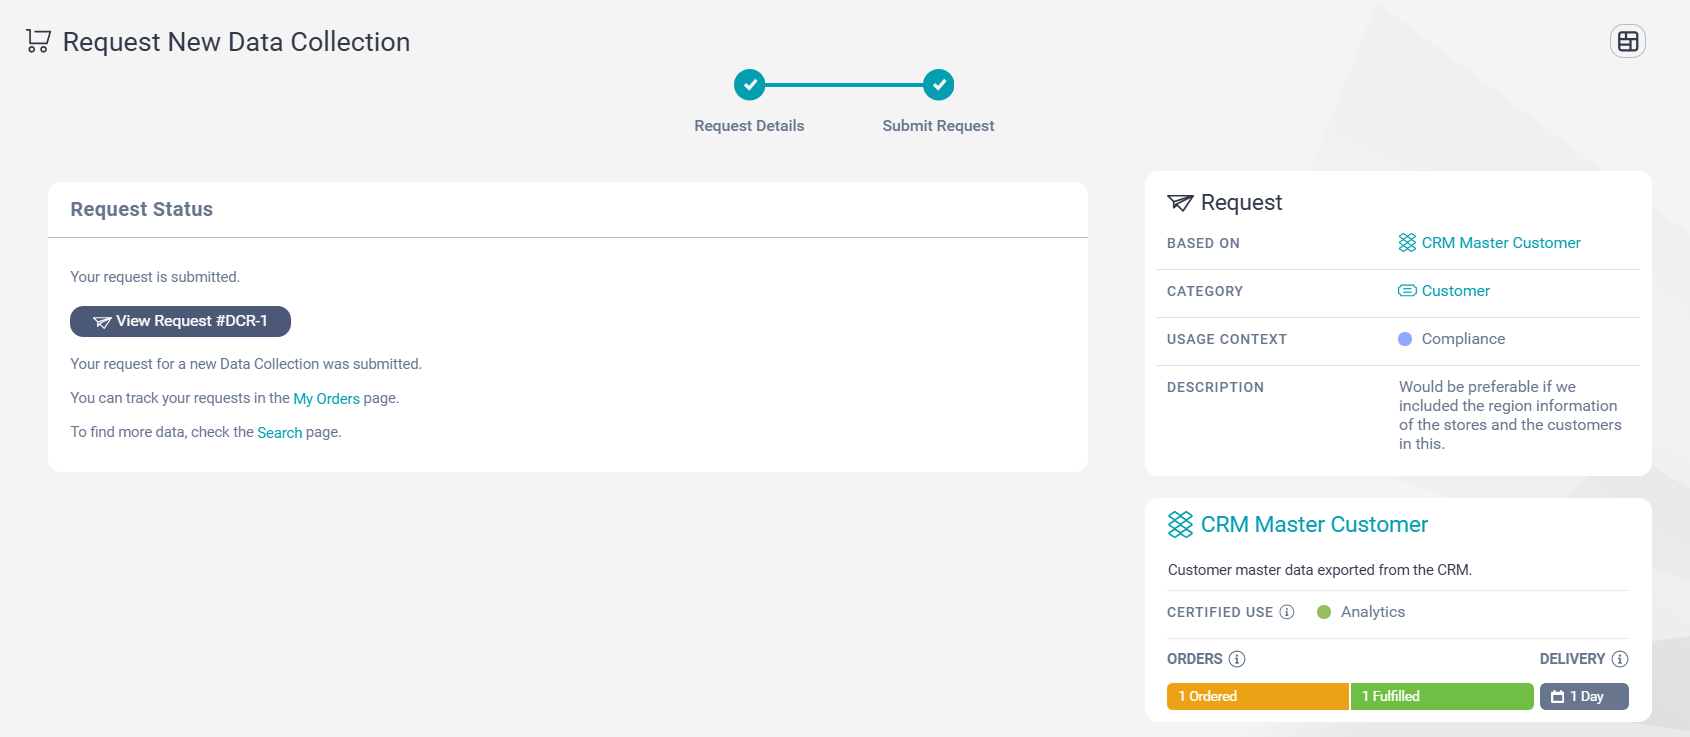Click the blue Compliance usage context dot
Screen dimensions: 1690x737
tap(1405, 339)
